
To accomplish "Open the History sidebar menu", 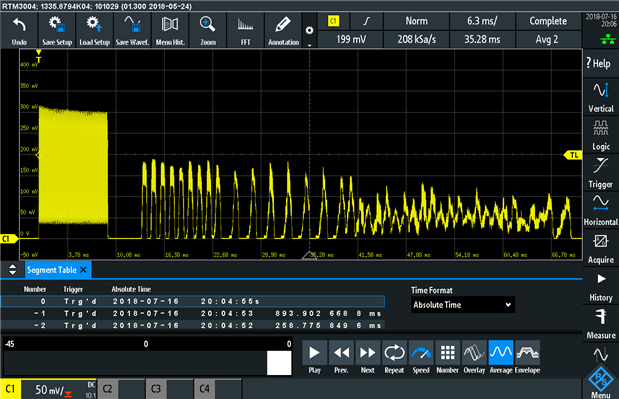I will 600,286.
